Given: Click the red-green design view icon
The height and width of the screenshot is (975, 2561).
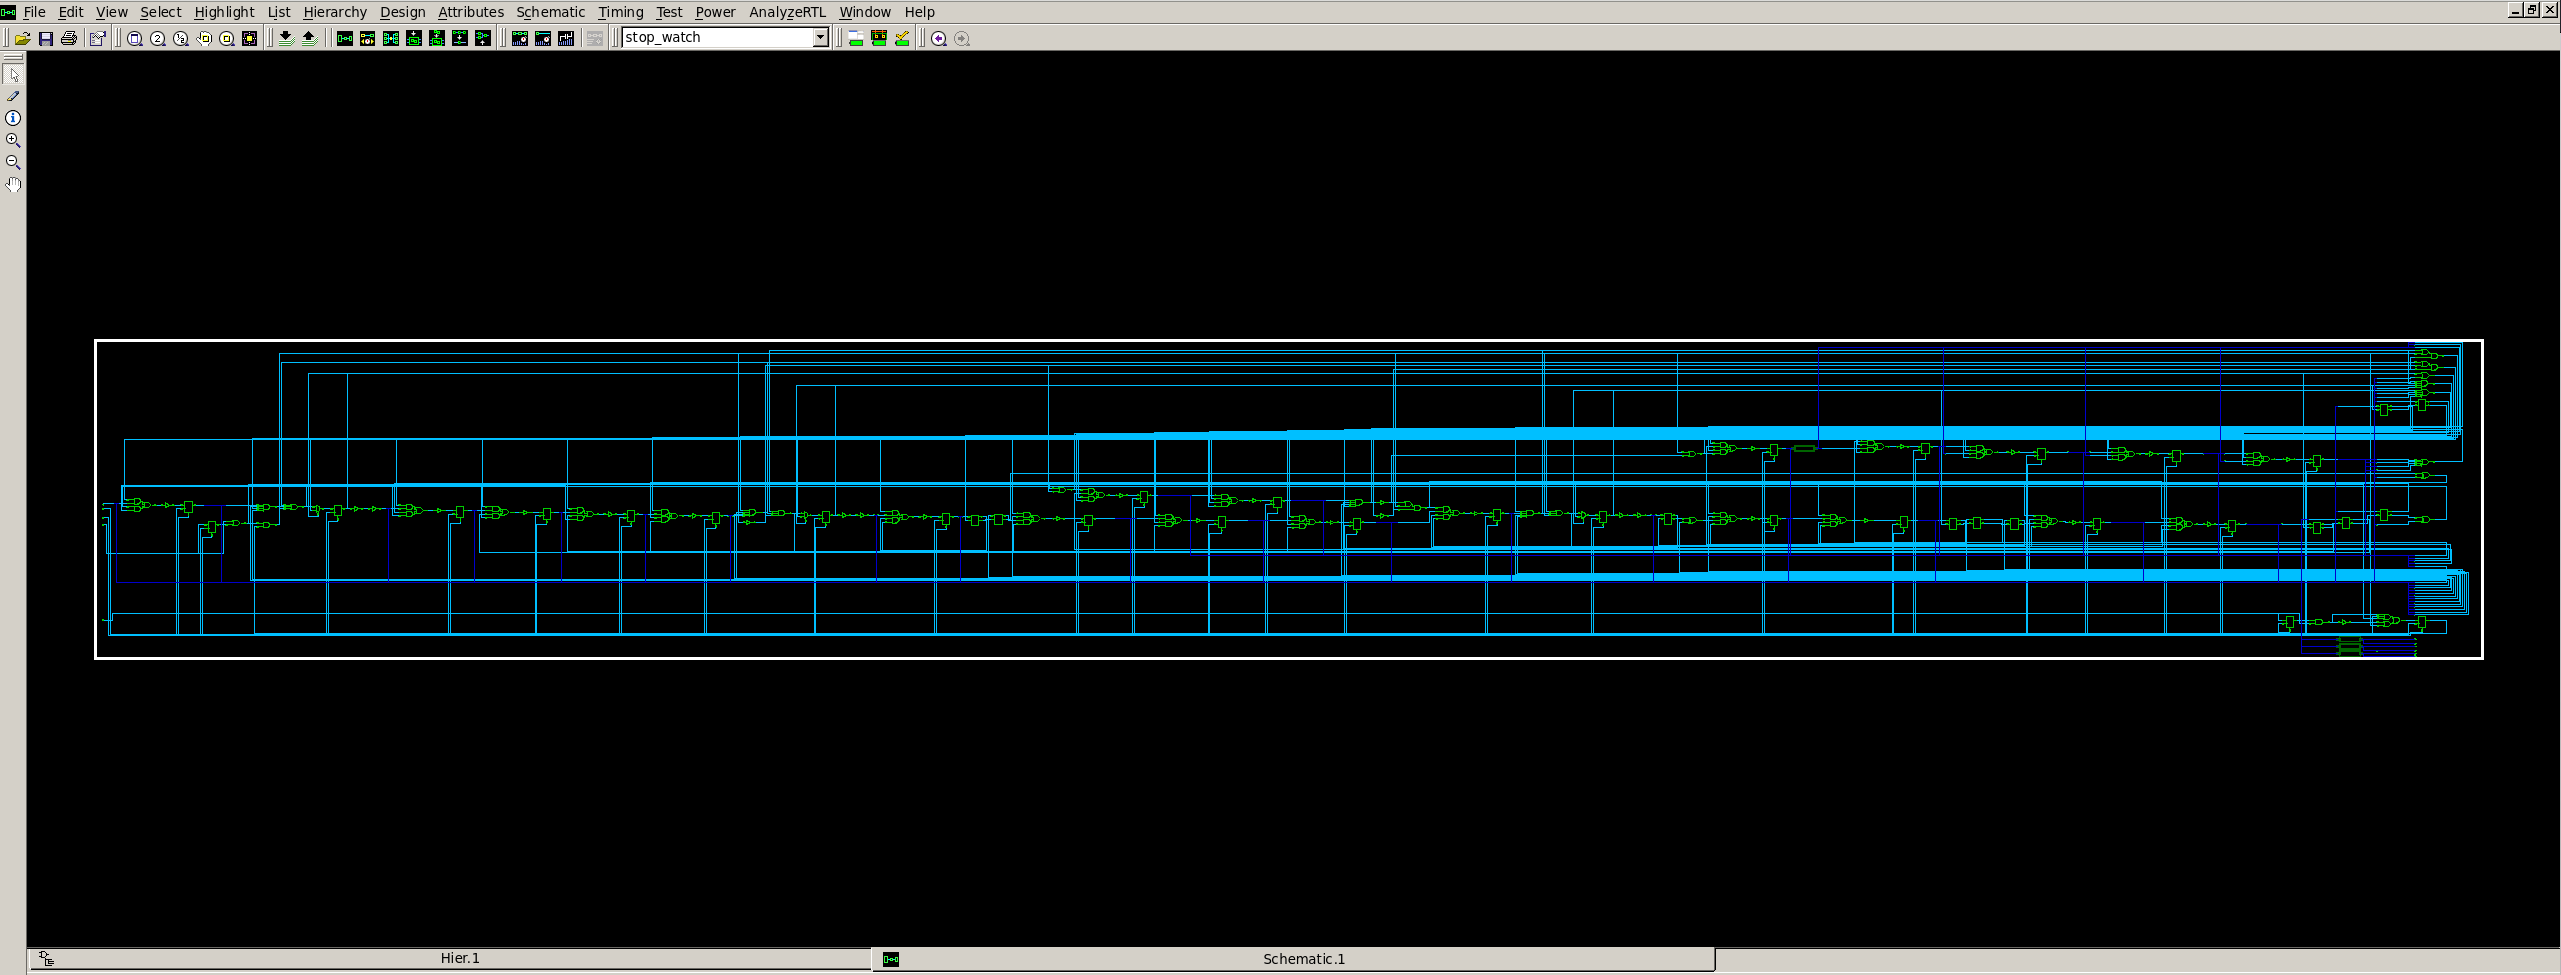Looking at the screenshot, I should point(878,38).
